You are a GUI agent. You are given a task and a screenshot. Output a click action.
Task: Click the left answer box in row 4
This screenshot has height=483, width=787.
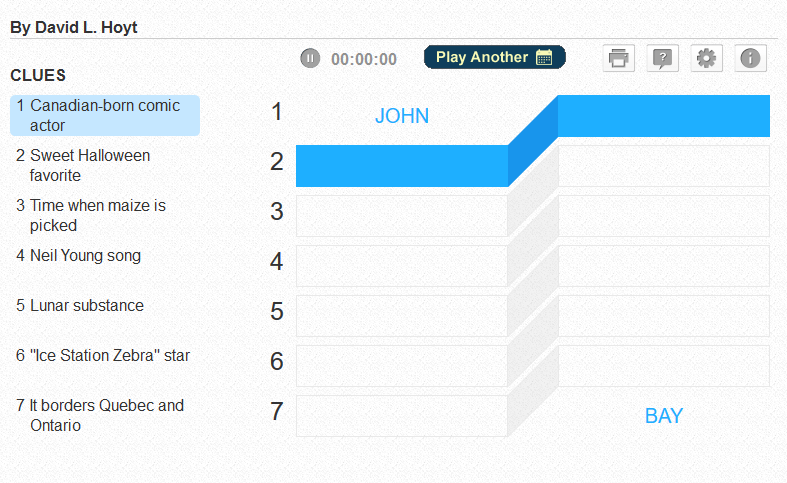pyautogui.click(x=402, y=266)
